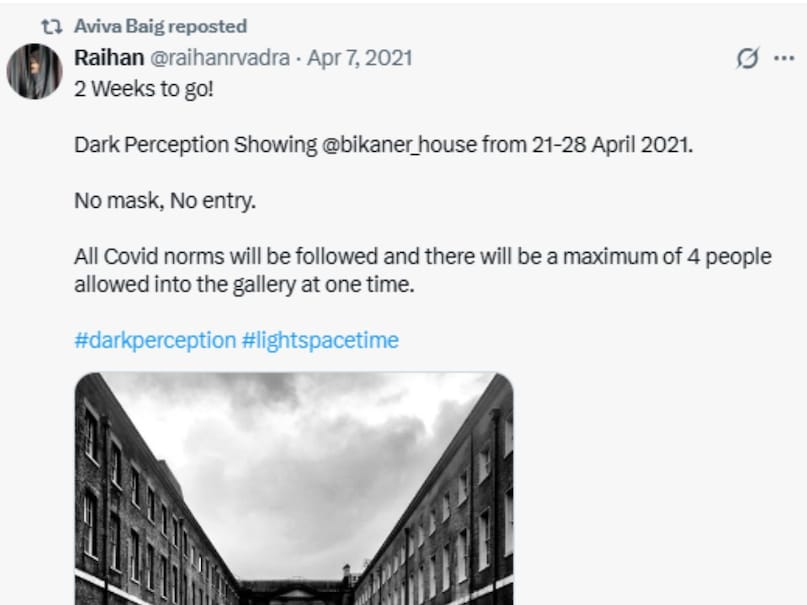Open Raihan's profile avatar picture

point(35,71)
